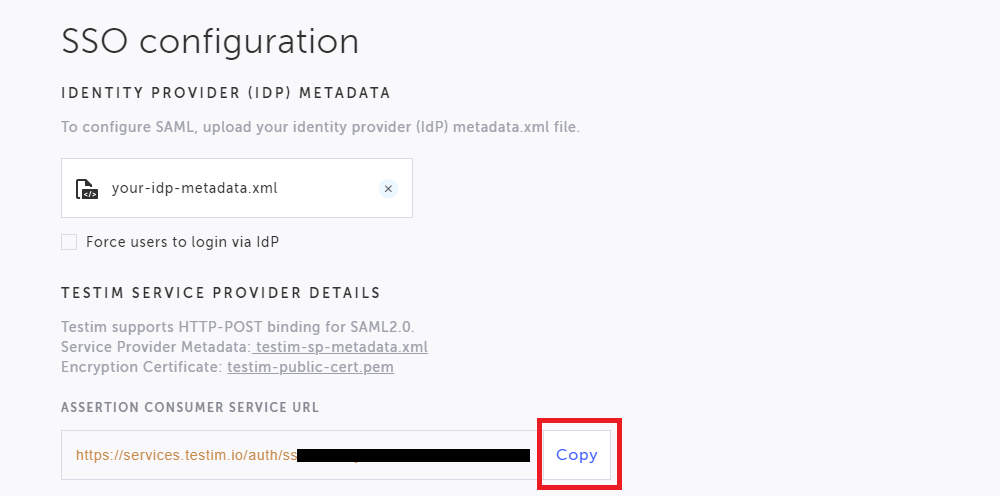Click the Testim Service Provider Details heading
This screenshot has height=496, width=1000.
[x=220, y=293]
